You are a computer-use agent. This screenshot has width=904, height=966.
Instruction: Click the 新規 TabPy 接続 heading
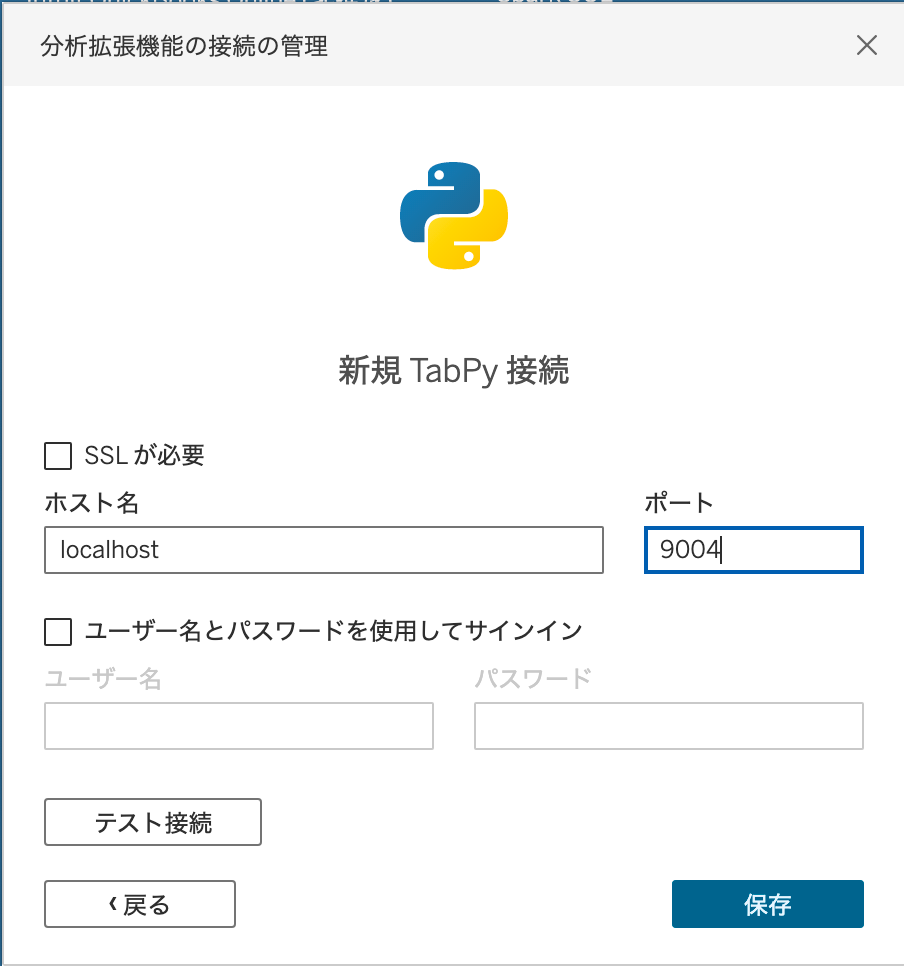pyautogui.click(x=454, y=371)
